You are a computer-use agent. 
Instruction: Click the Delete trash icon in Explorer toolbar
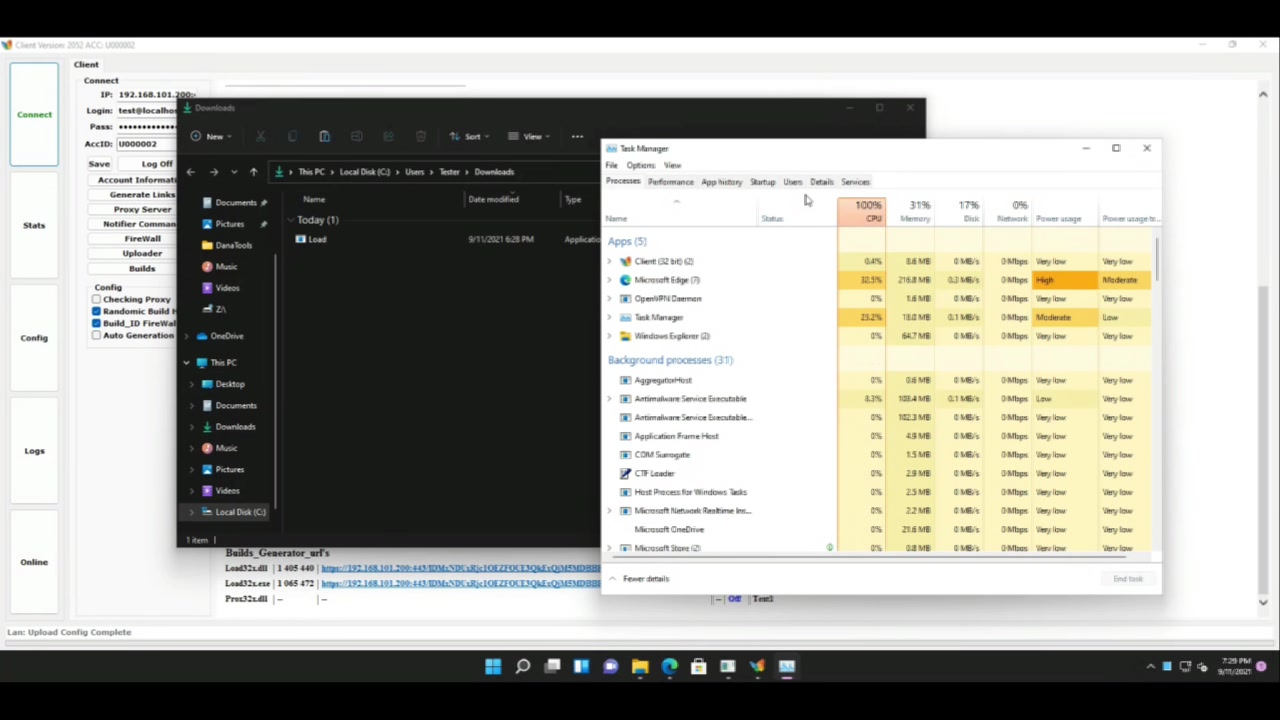coord(420,136)
